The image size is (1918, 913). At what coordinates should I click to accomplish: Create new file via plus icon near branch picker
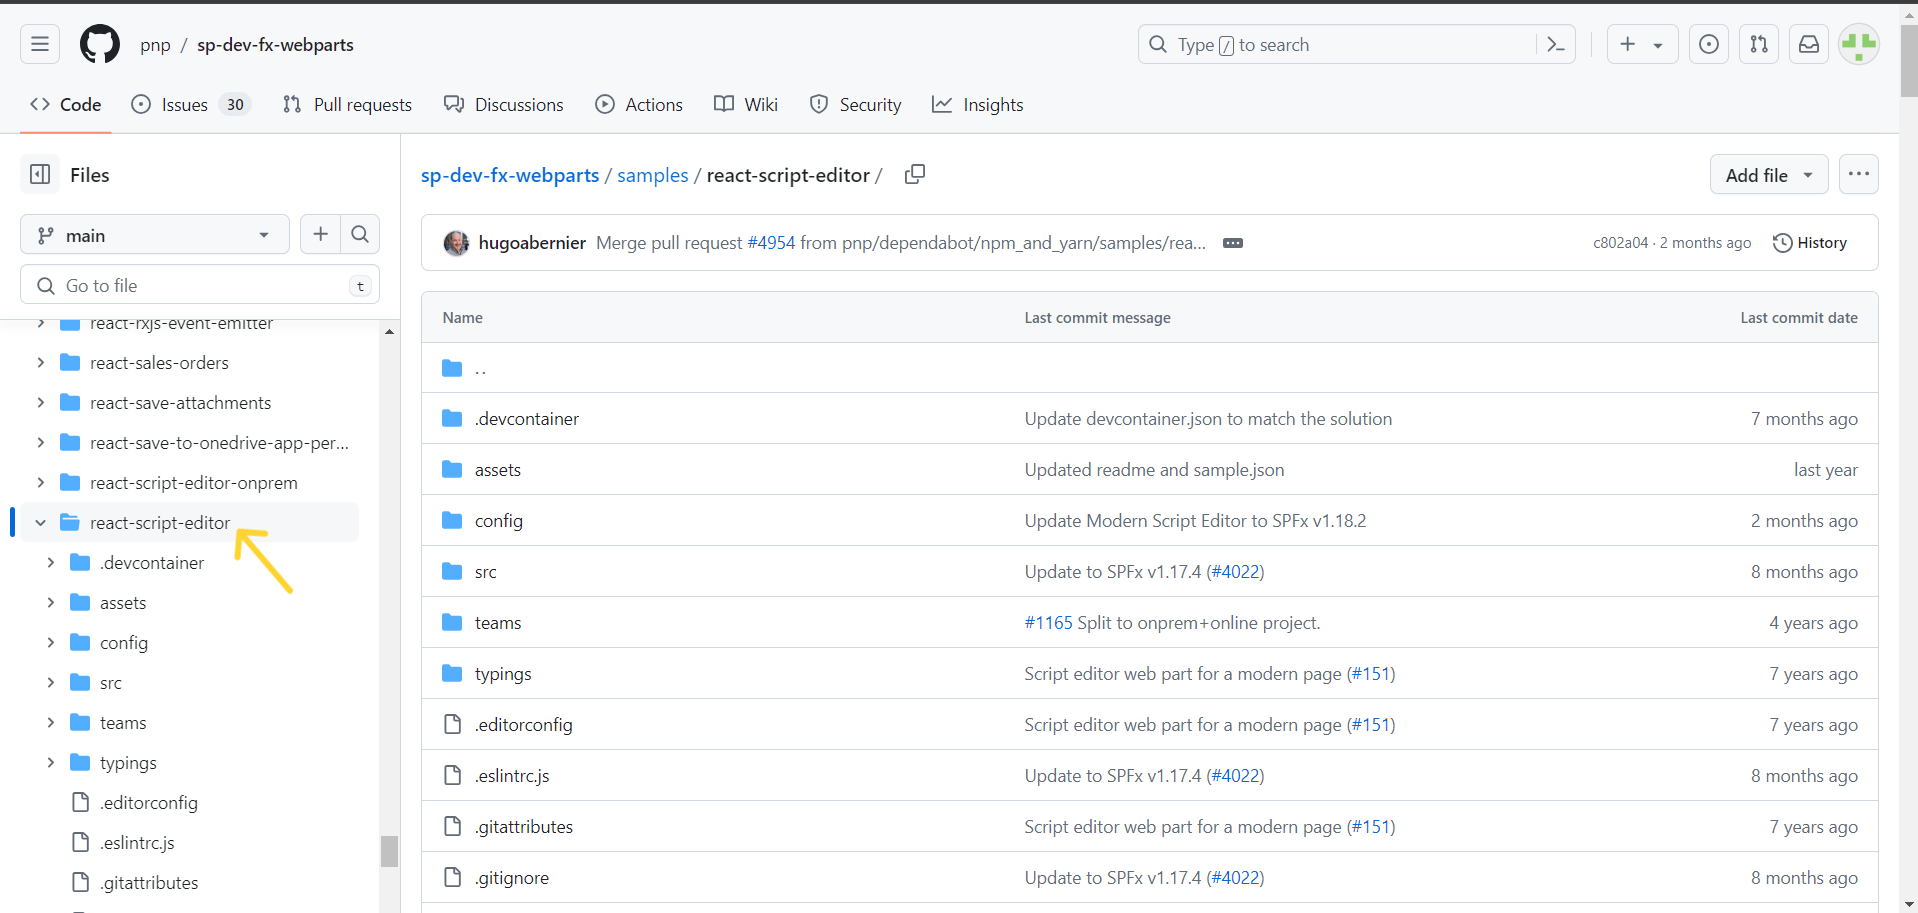[320, 234]
